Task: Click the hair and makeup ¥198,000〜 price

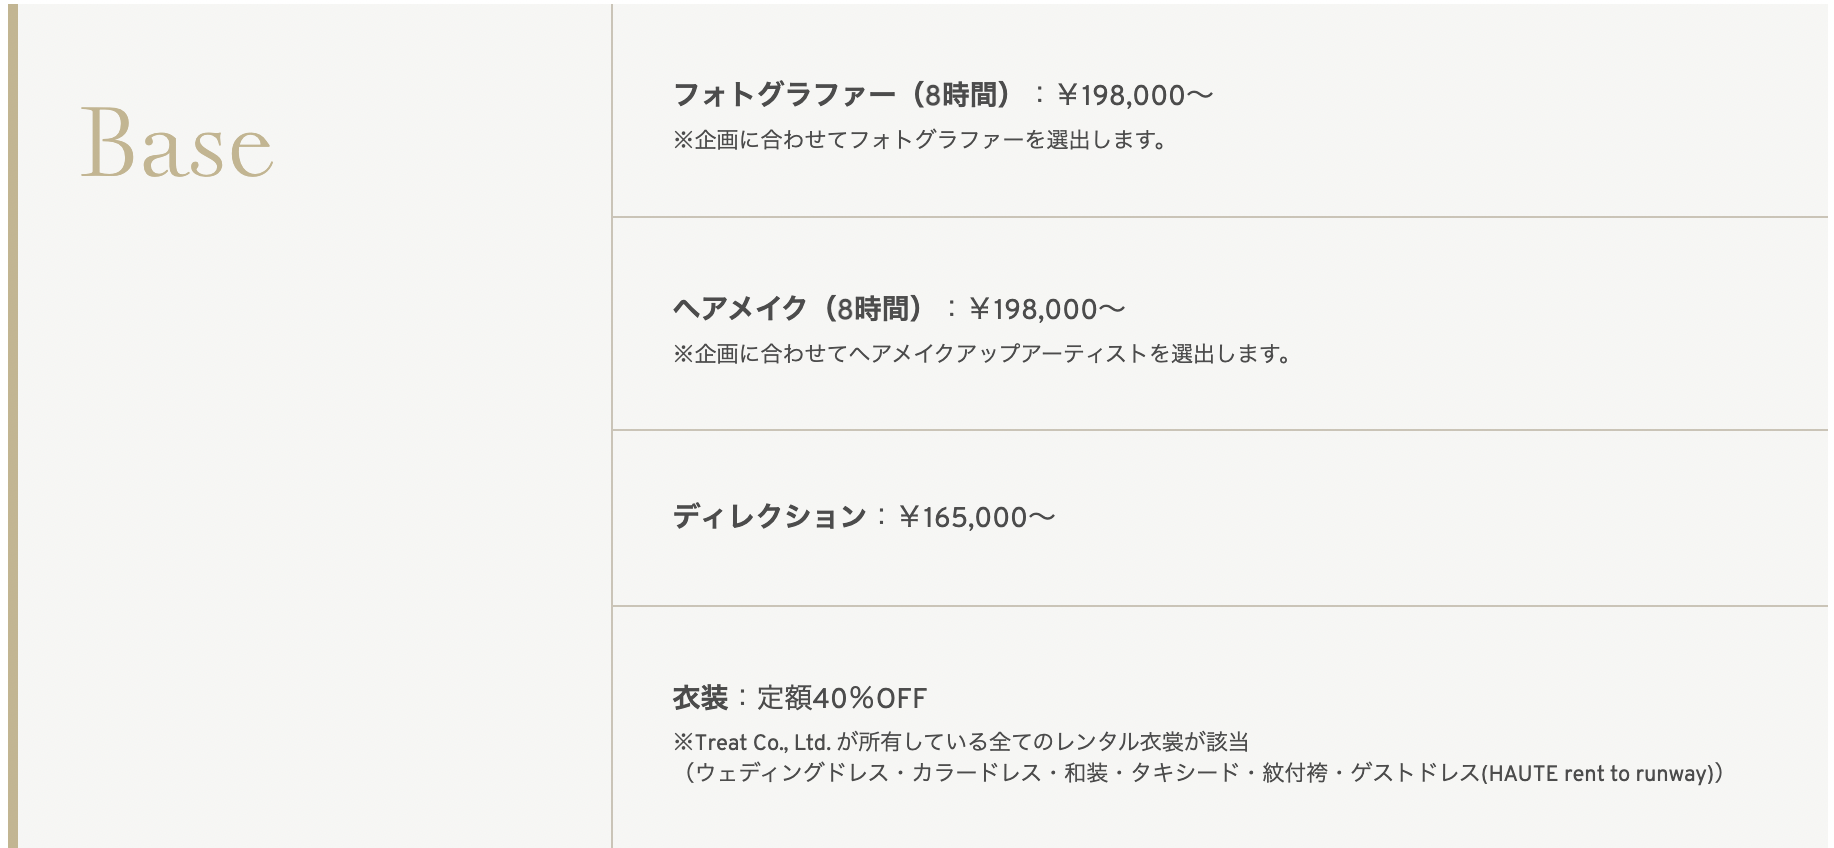Action: tap(1047, 309)
